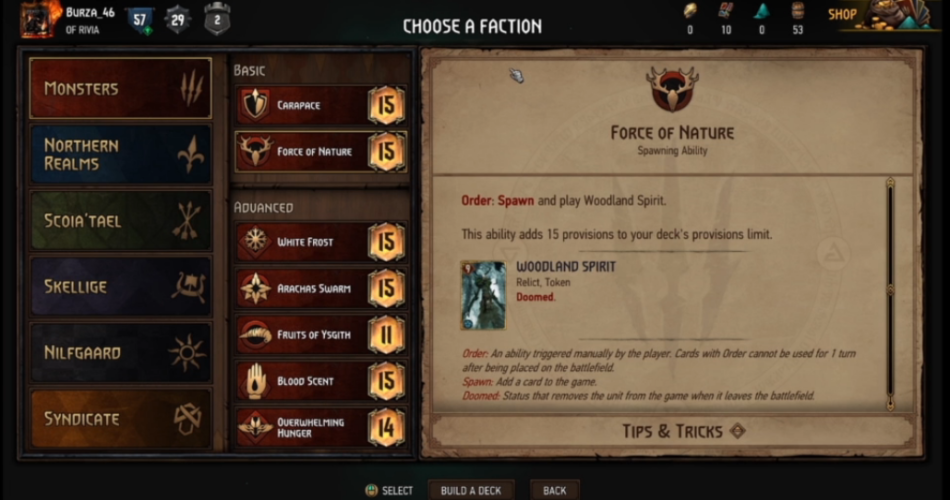Choose the Syndicate faction

point(121,419)
